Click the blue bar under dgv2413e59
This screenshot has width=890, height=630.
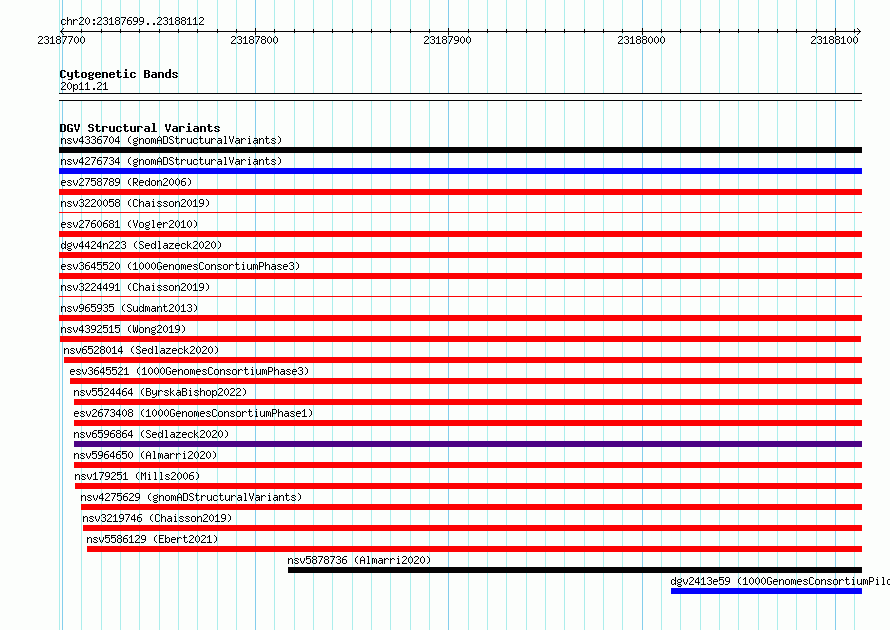pyautogui.click(x=766, y=591)
